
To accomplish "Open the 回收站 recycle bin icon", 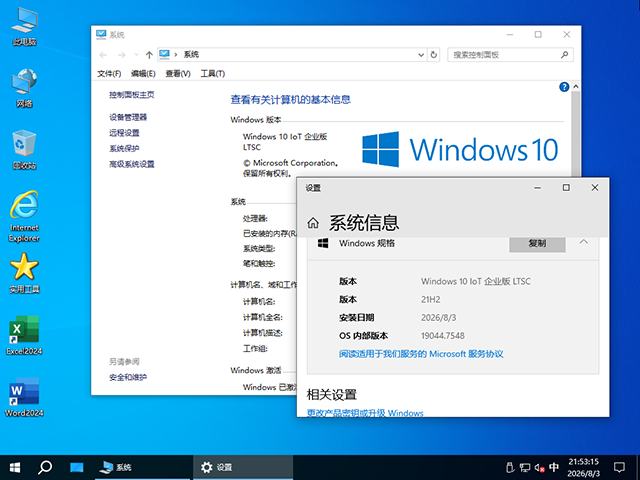I will [x=24, y=150].
